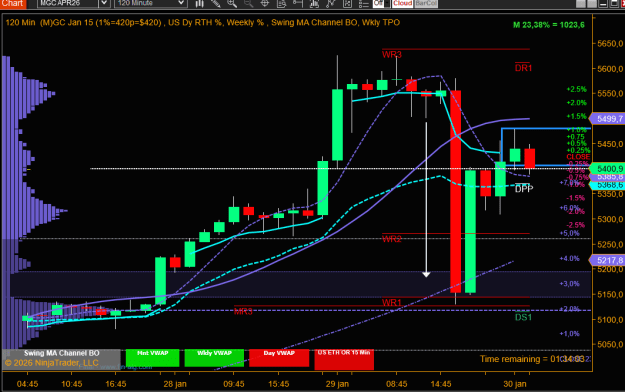
Task: Open the strategies toolbar icon
Action: 330,4
